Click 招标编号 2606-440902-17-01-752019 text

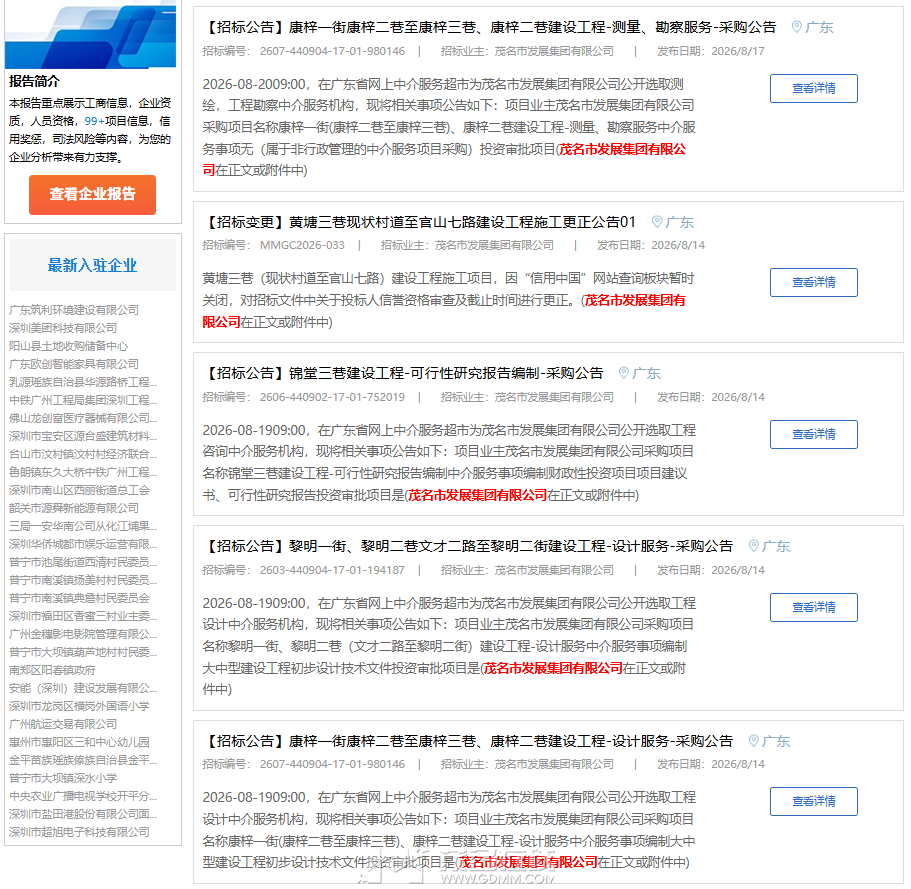pyautogui.click(x=303, y=397)
